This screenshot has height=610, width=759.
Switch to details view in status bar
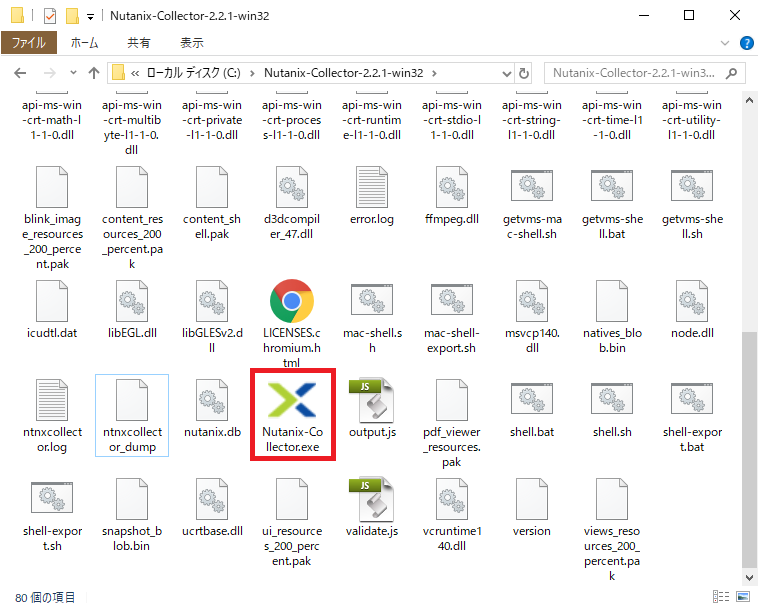pyautogui.click(x=721, y=596)
